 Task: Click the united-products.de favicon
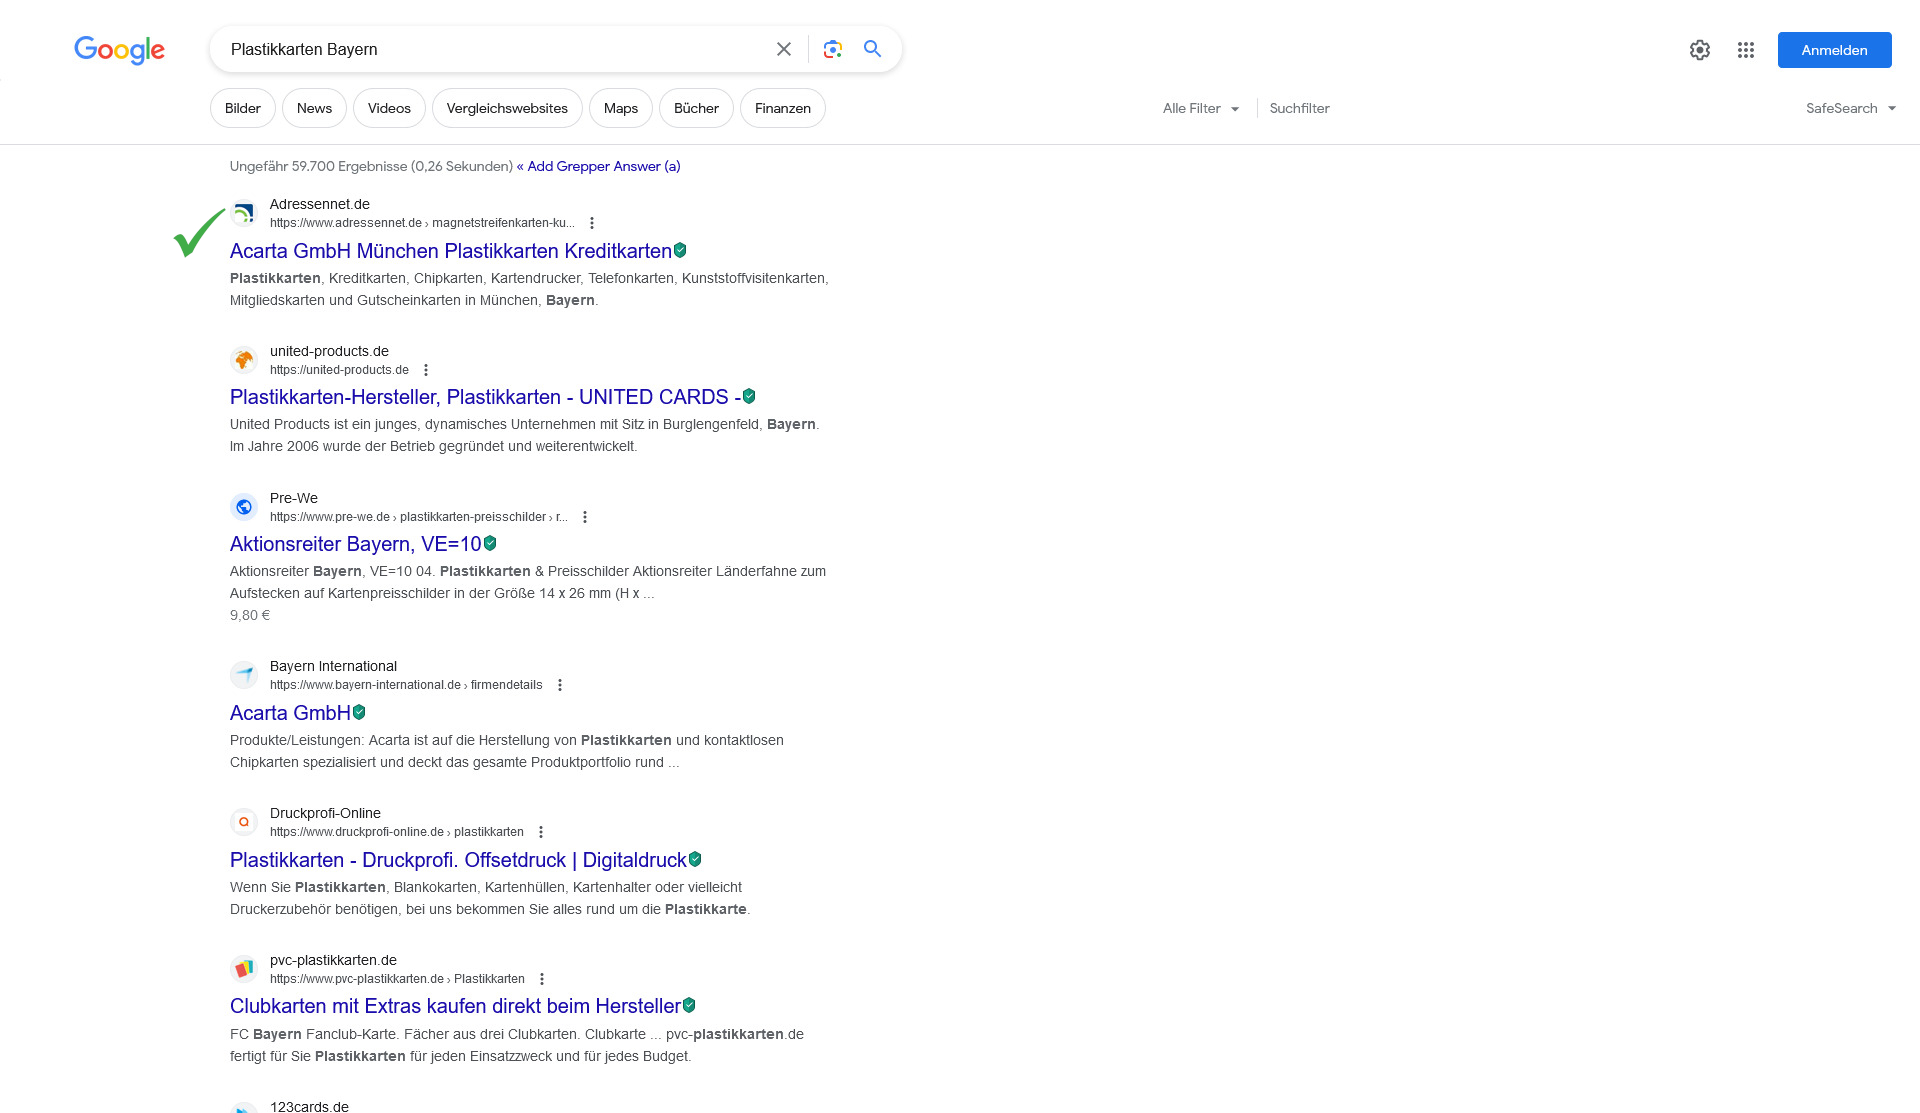click(x=244, y=360)
